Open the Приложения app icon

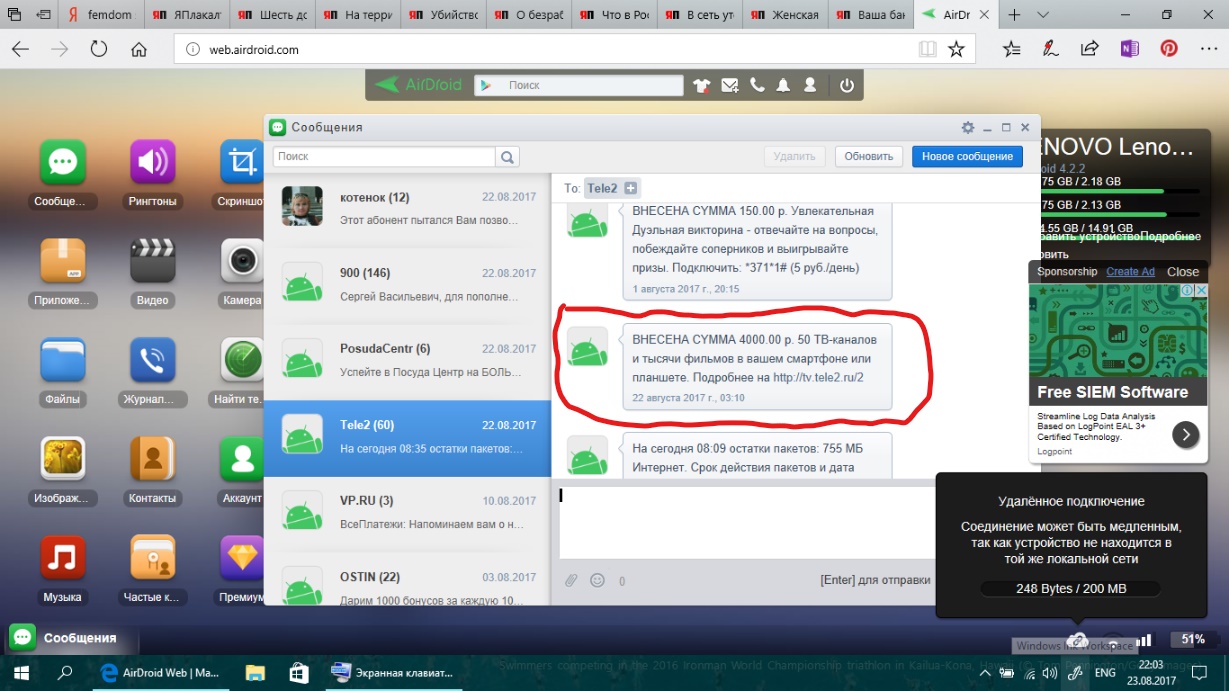63,260
